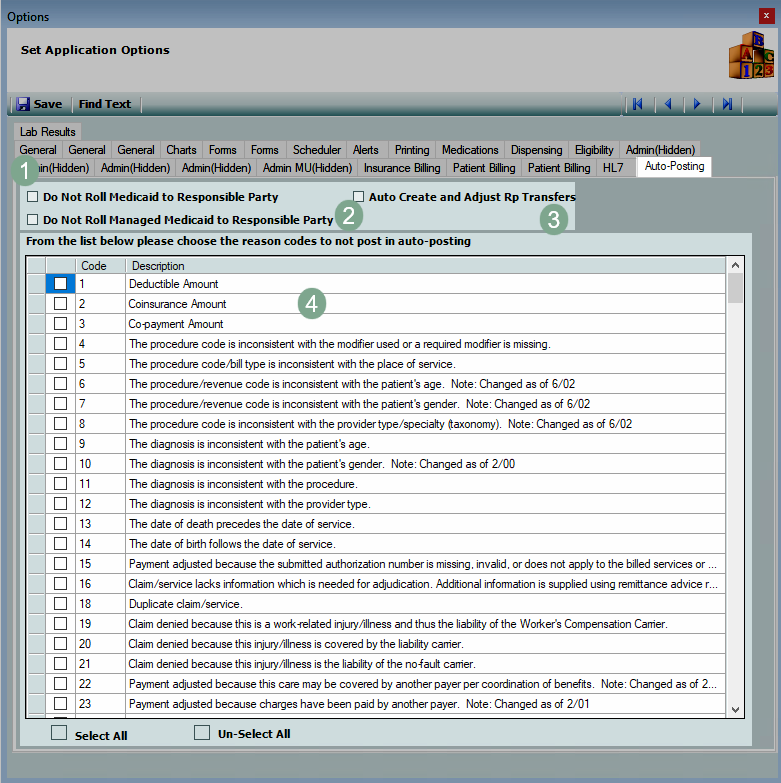
Task: Check Do Not Roll Managed Medicaid option
Action: click(33, 219)
